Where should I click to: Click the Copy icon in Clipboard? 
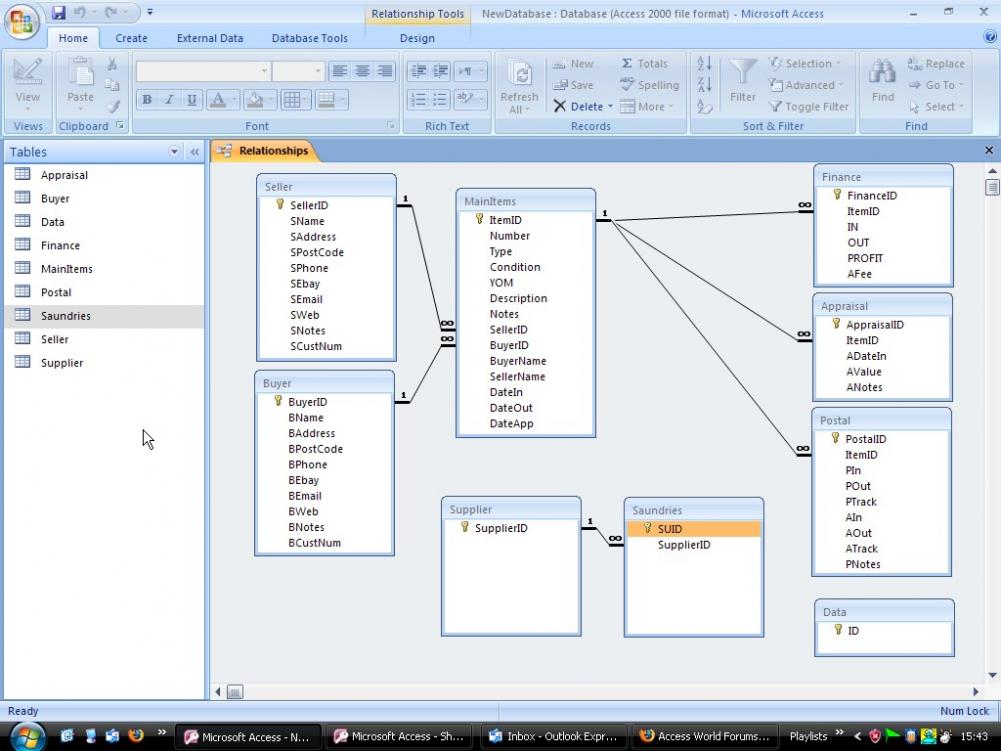[x=112, y=85]
